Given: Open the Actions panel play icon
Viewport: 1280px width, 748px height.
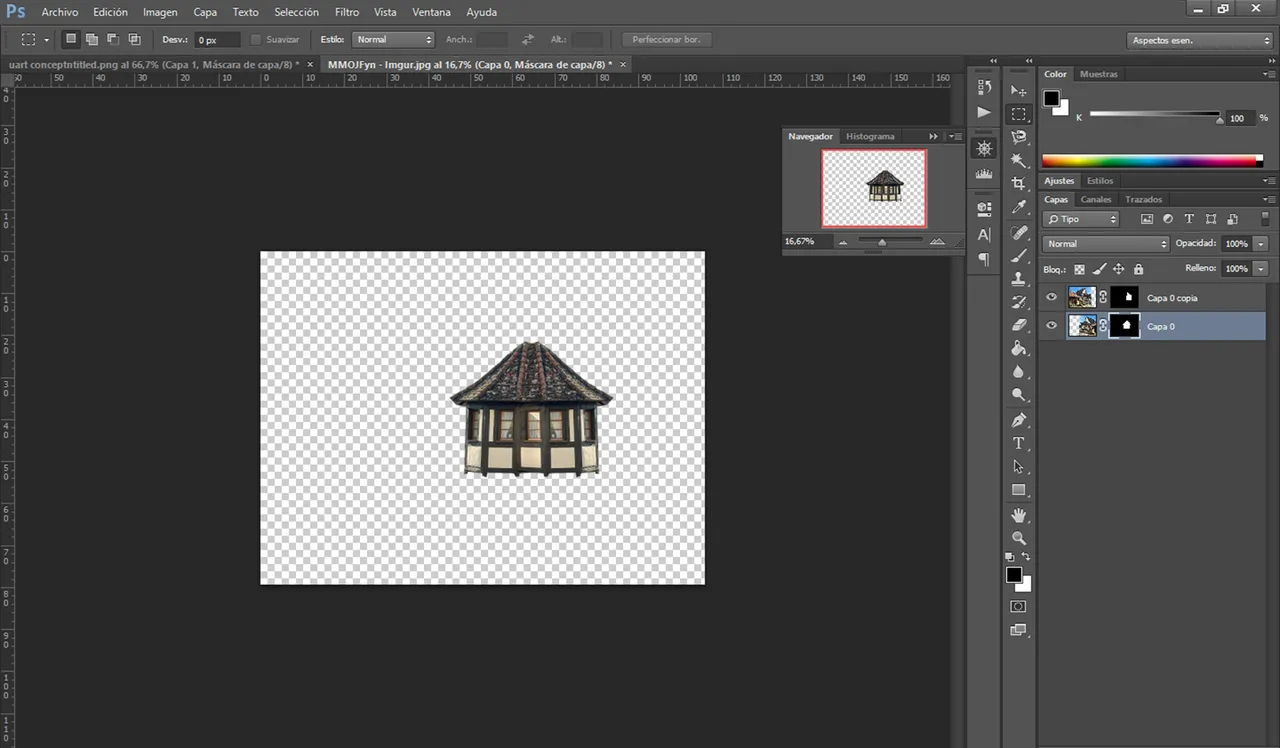Looking at the screenshot, I should pos(984,112).
